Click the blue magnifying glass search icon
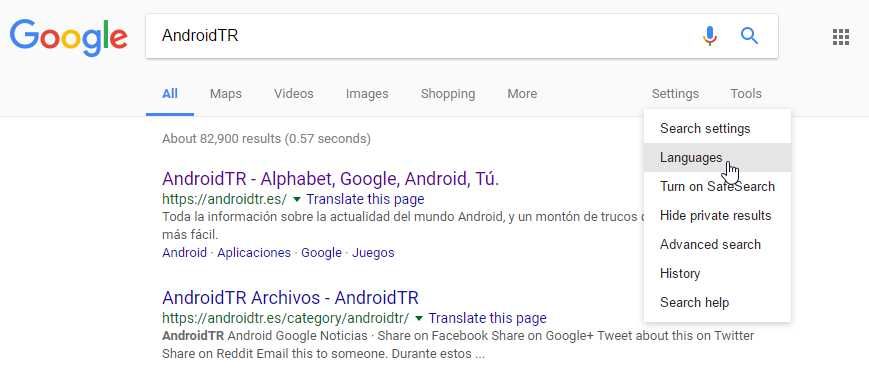 click(x=749, y=36)
